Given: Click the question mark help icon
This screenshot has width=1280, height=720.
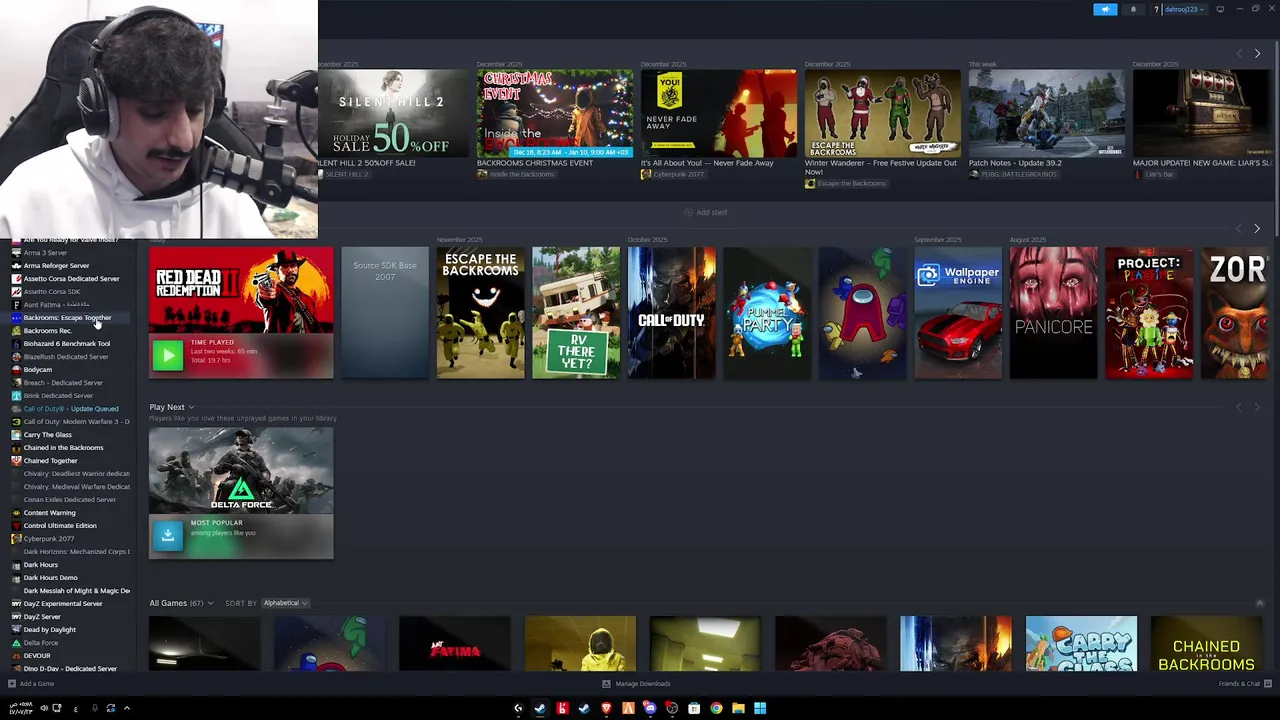Looking at the screenshot, I should (1156, 9).
